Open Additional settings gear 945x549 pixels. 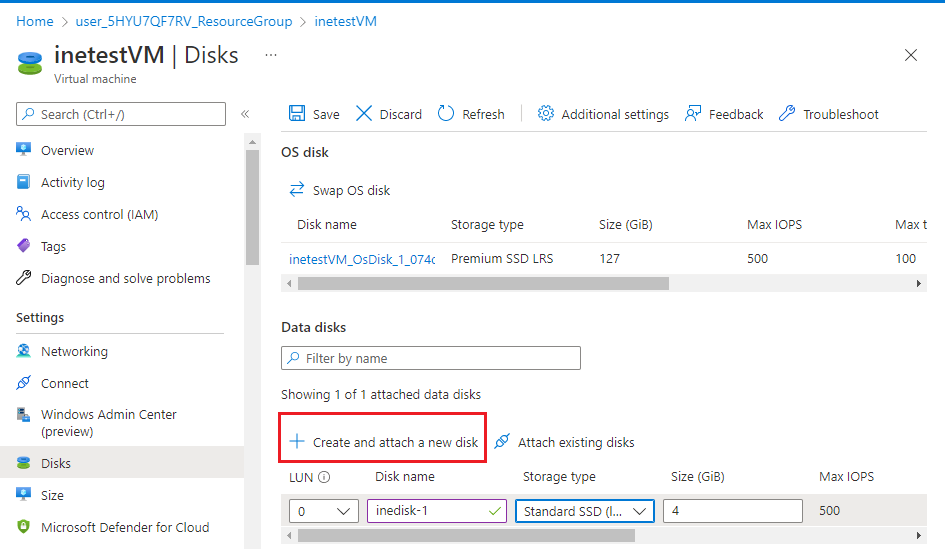(546, 114)
